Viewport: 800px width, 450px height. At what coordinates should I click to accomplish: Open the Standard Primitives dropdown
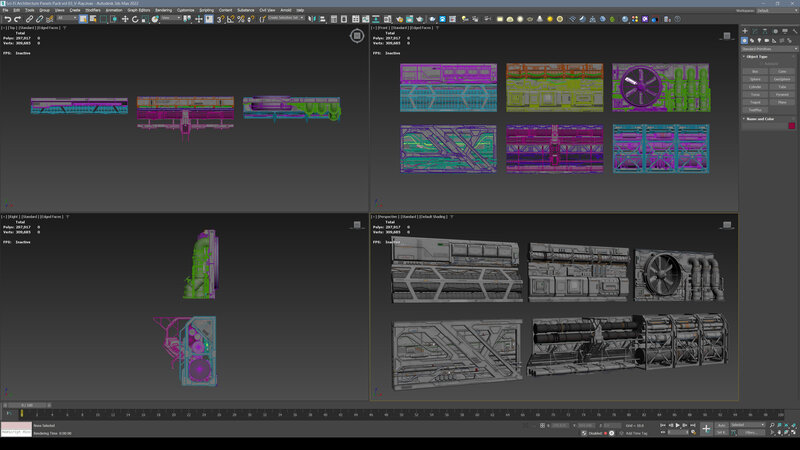[767, 48]
